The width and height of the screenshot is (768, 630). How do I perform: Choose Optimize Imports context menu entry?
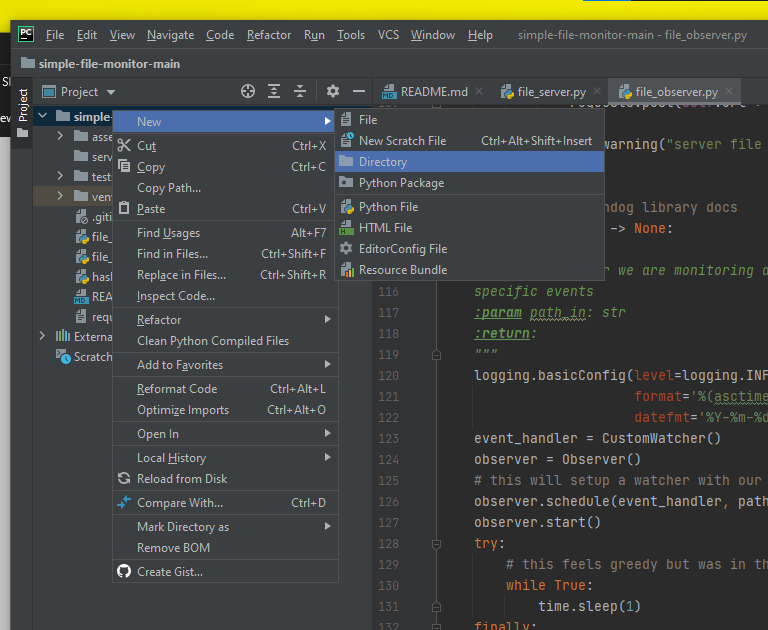225,410
